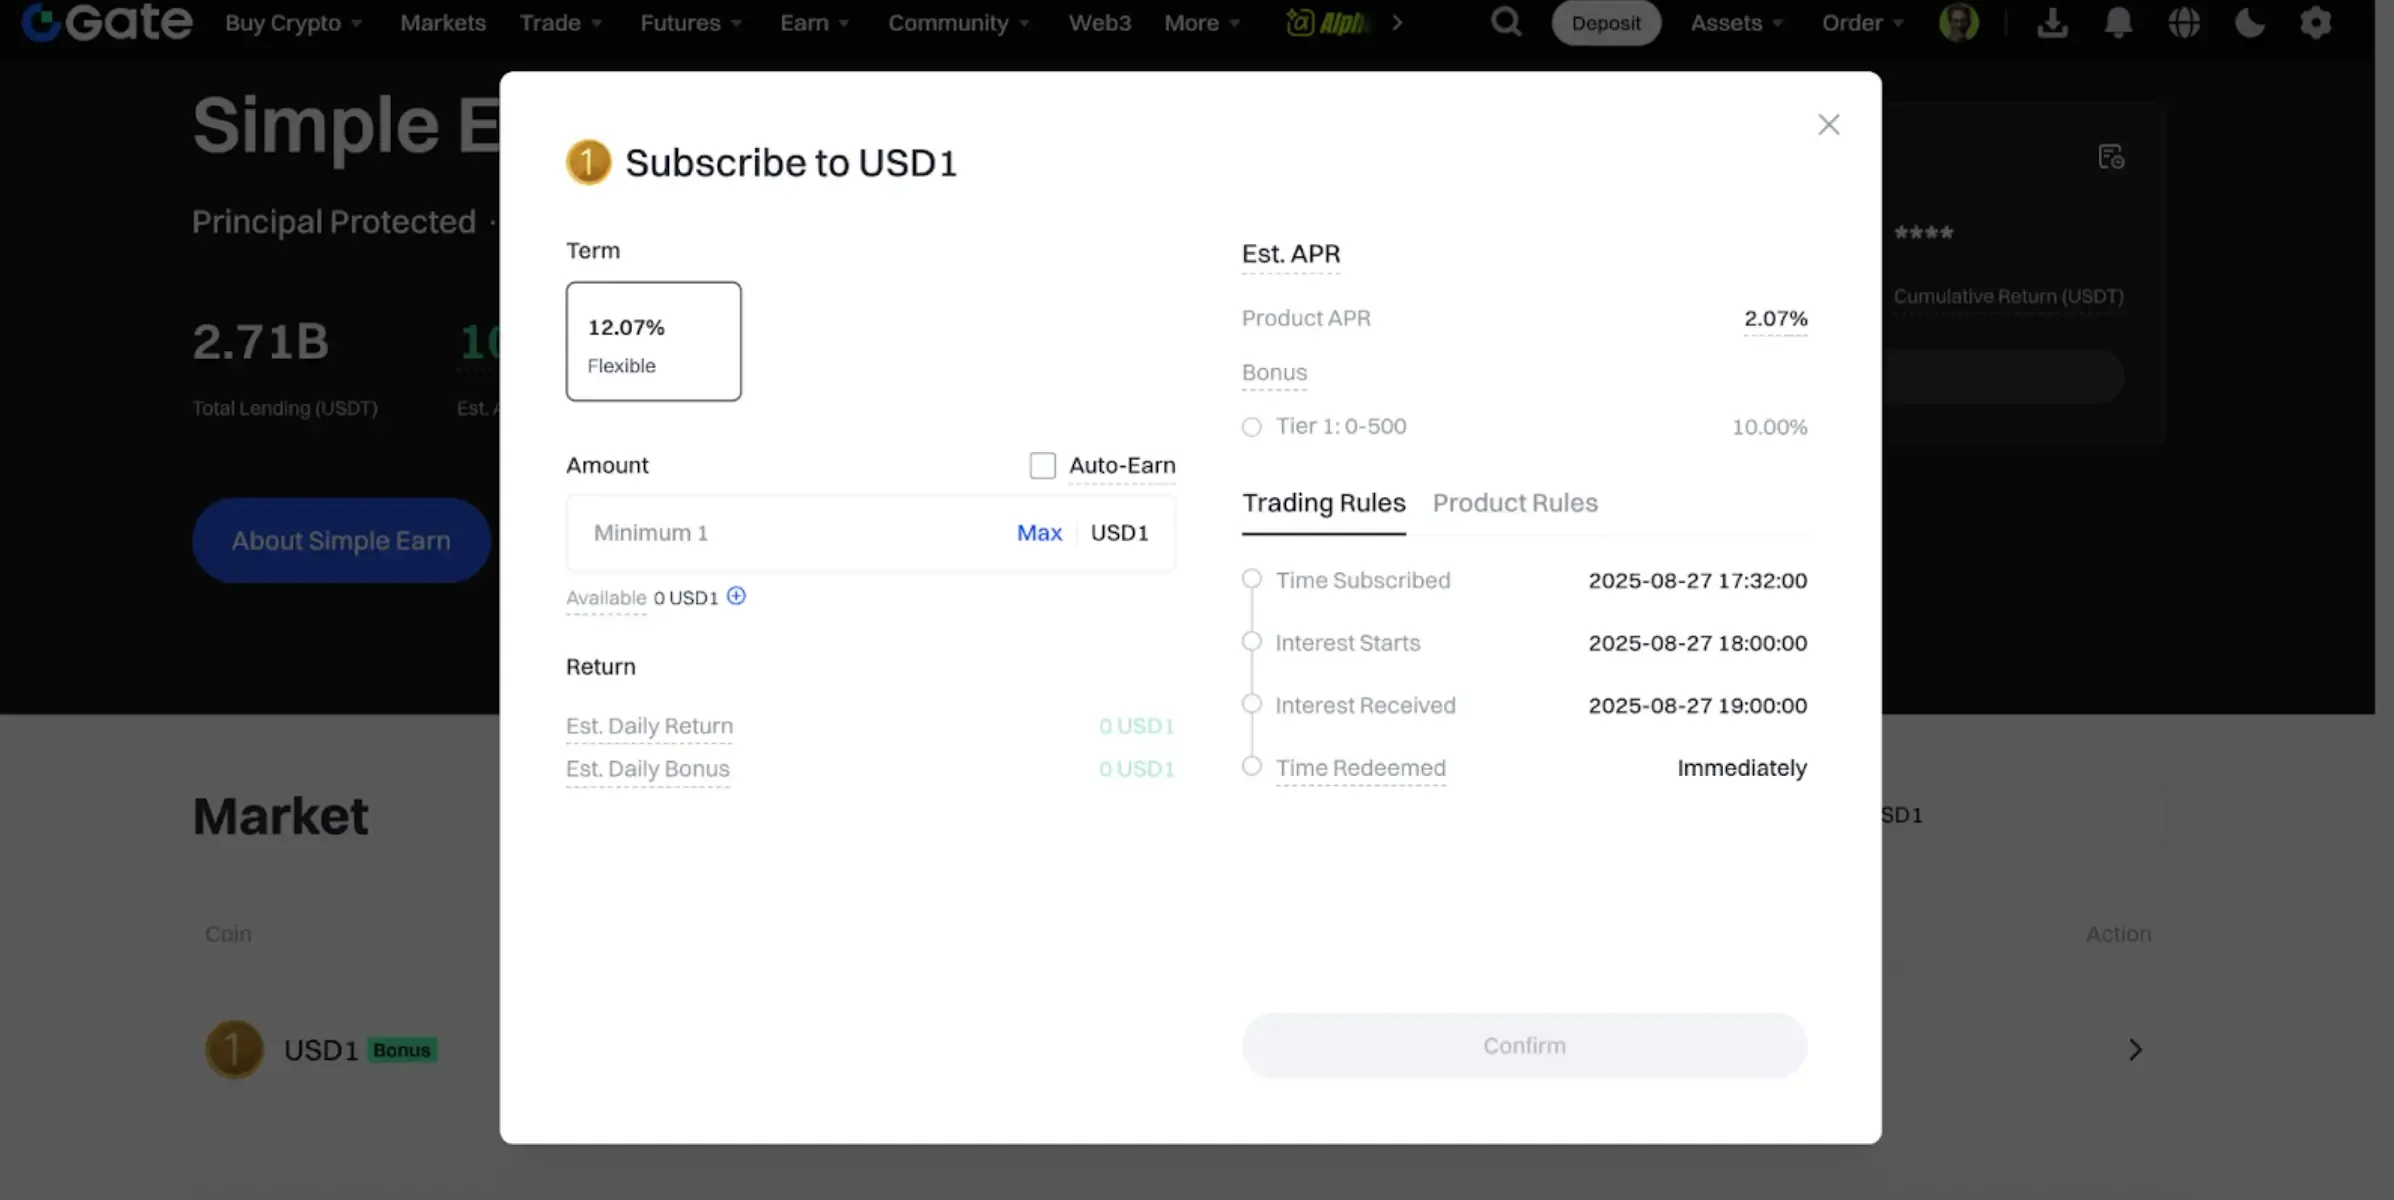2394x1200 pixels.
Task: Select the Tier 1: 0-500 bonus radio button
Action: [x=1251, y=426]
